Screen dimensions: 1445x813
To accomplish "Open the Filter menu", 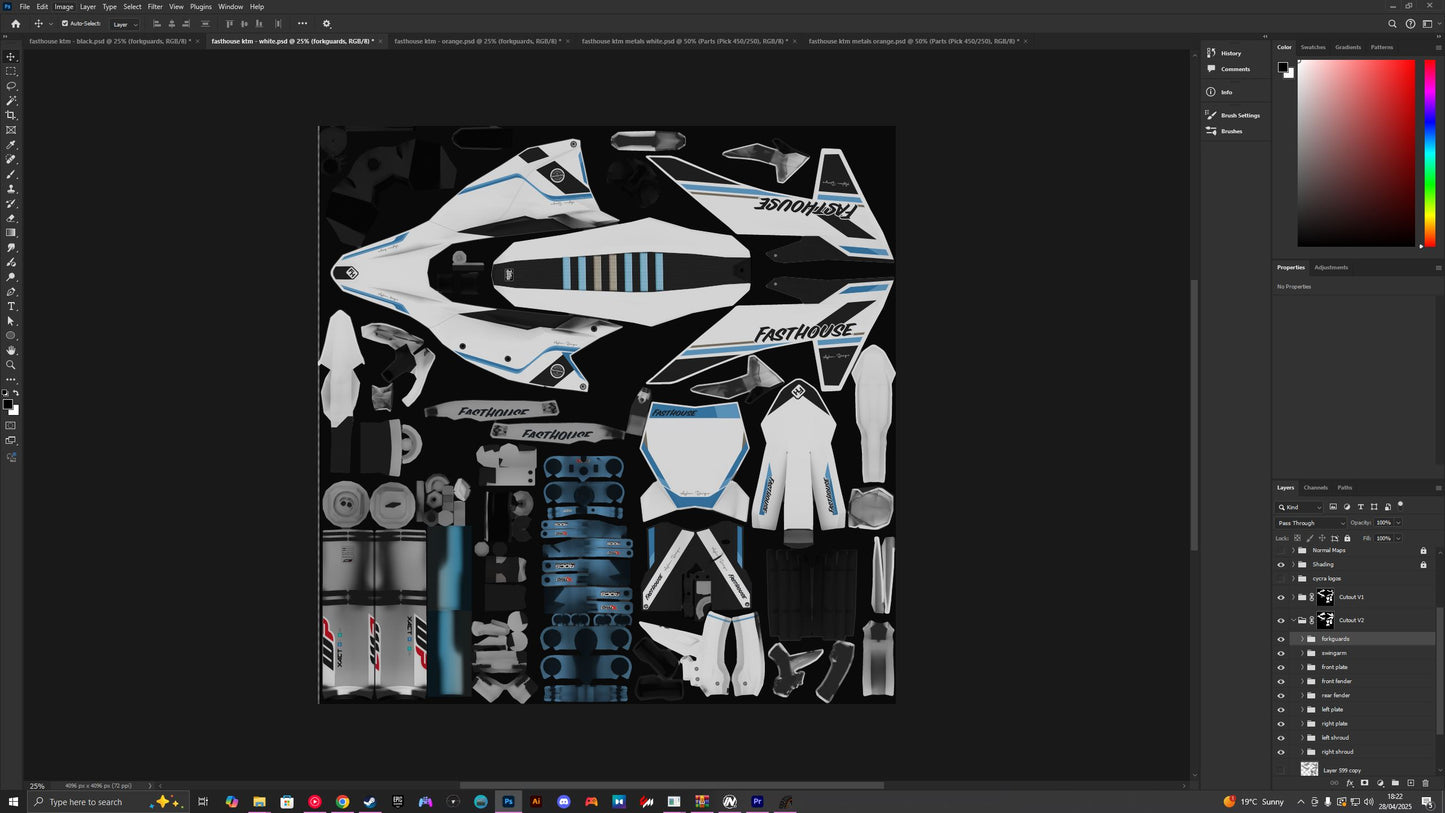I will click(x=155, y=7).
